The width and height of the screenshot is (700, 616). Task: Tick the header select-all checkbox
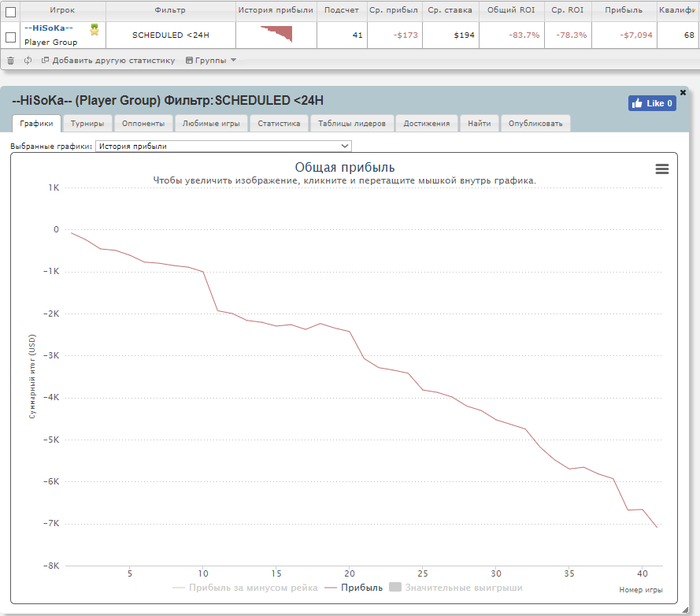click(10, 11)
